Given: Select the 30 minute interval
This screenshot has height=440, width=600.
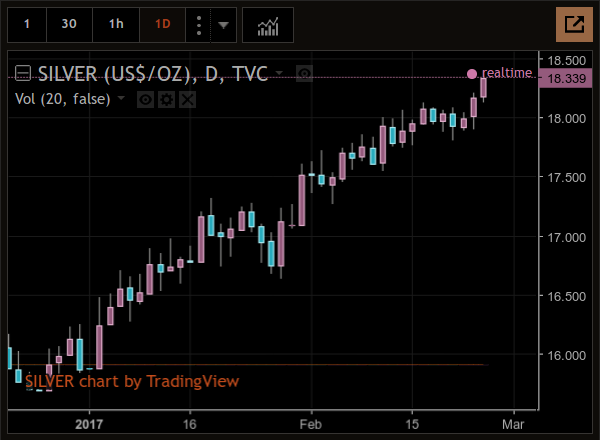Looking at the screenshot, I should click(x=69, y=24).
